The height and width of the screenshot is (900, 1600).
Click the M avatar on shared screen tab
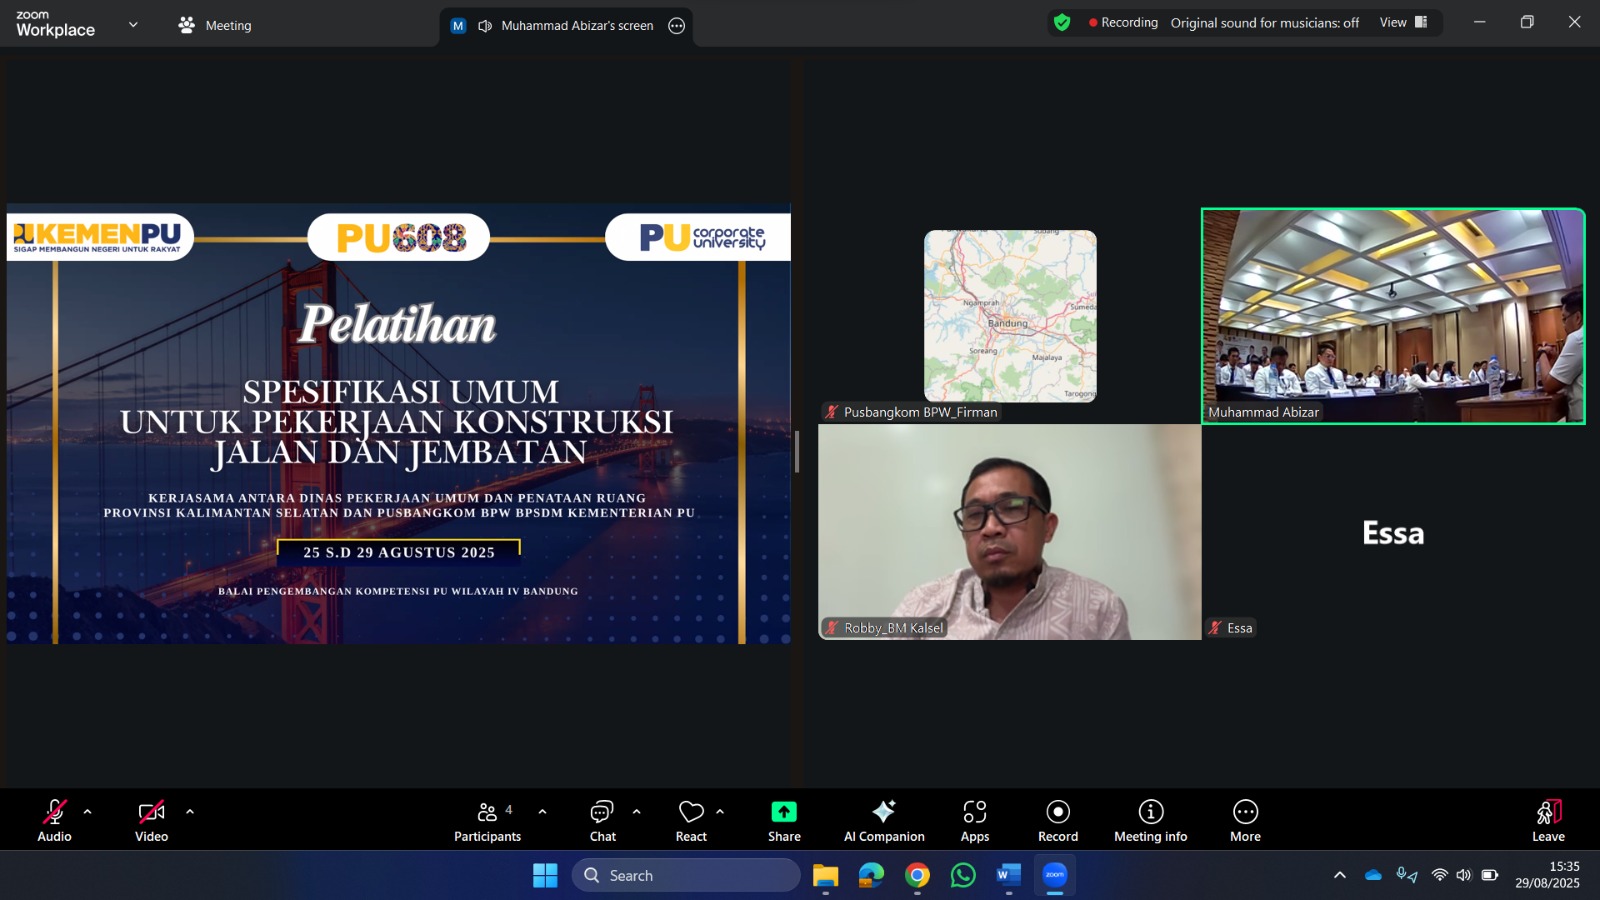point(458,26)
